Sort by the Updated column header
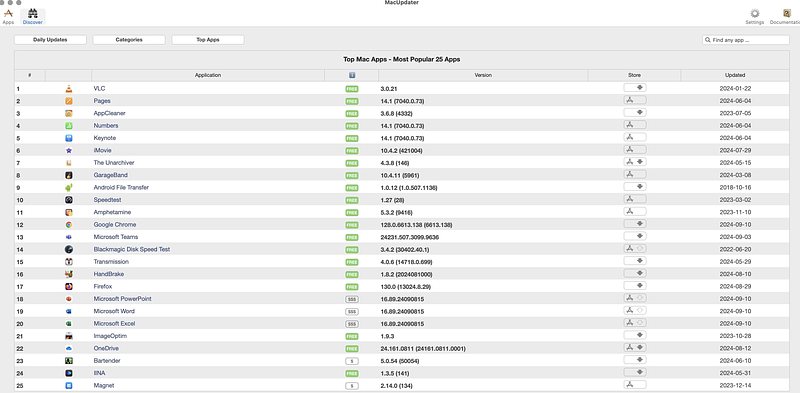This screenshot has height=393, width=800. tap(735, 75)
